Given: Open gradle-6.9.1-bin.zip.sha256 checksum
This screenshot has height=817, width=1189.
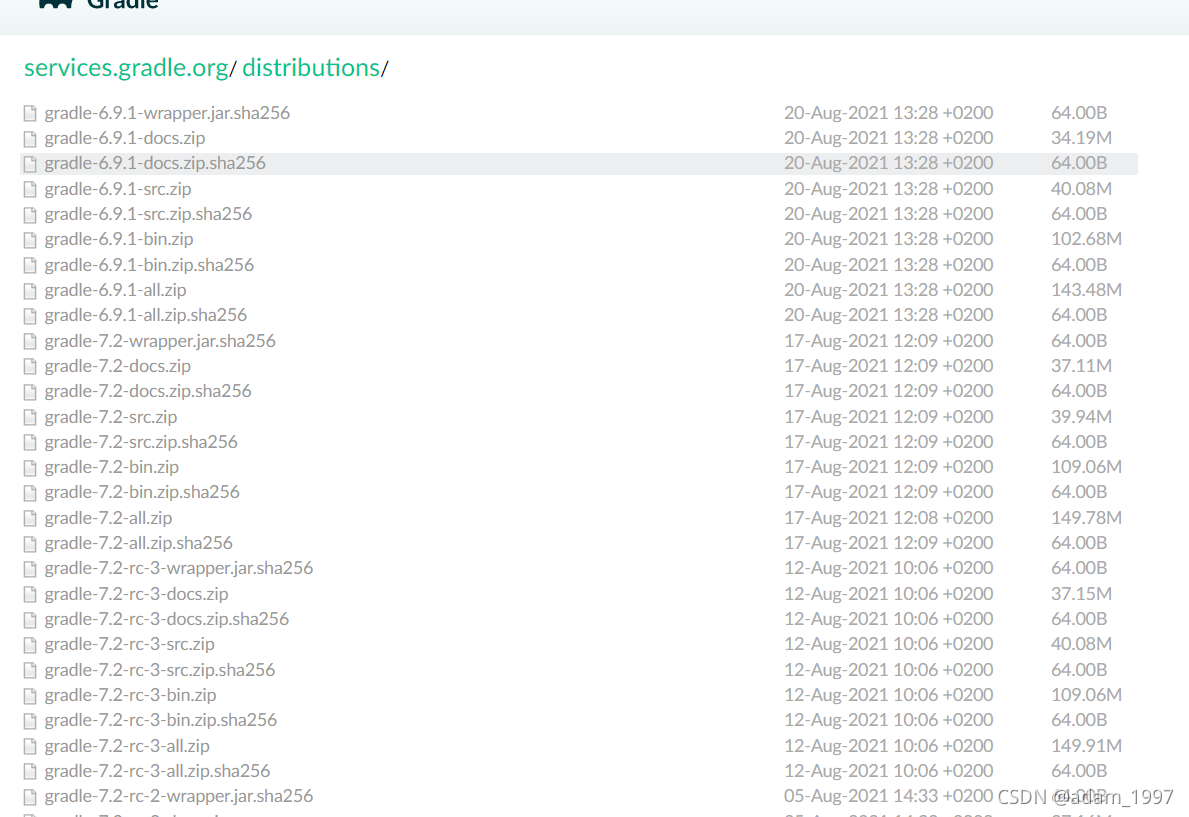Looking at the screenshot, I should (x=149, y=265).
